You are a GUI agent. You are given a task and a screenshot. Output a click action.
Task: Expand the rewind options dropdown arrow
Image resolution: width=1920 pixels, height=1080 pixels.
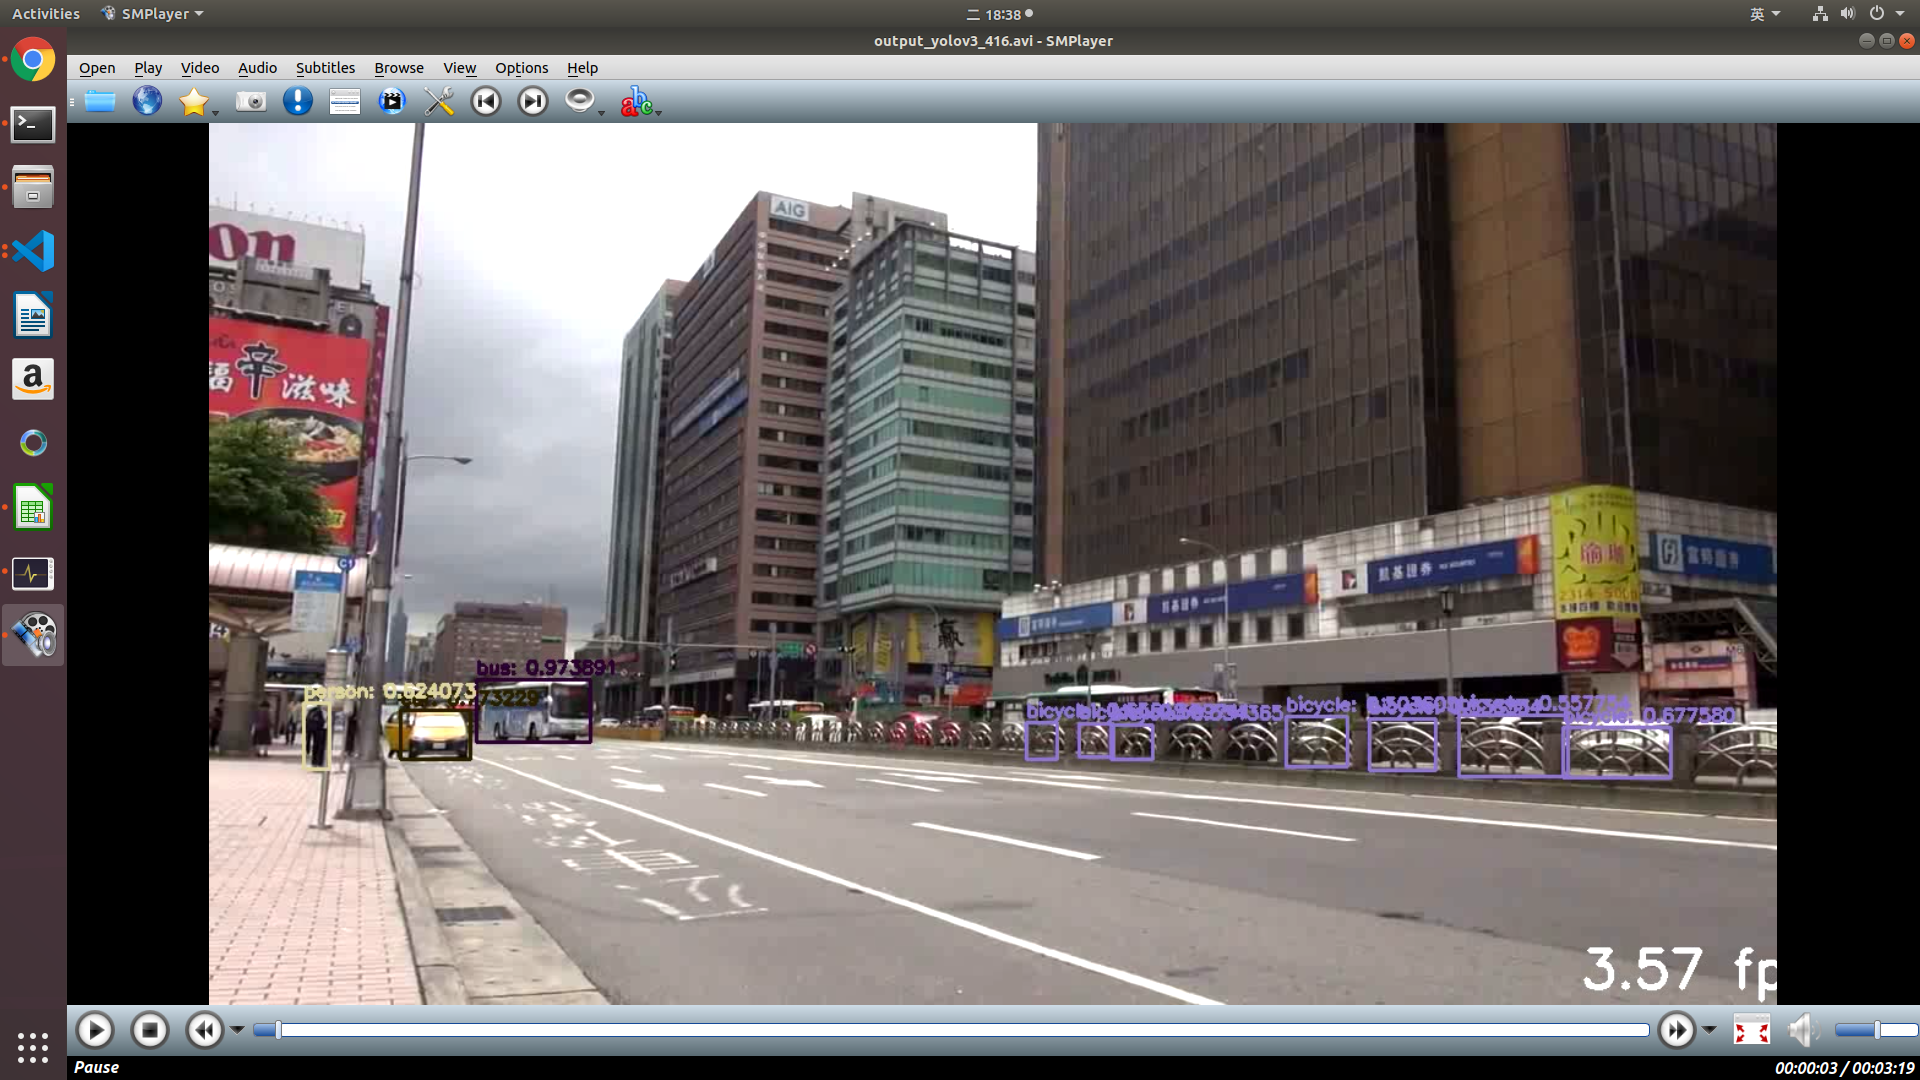[x=237, y=1030]
